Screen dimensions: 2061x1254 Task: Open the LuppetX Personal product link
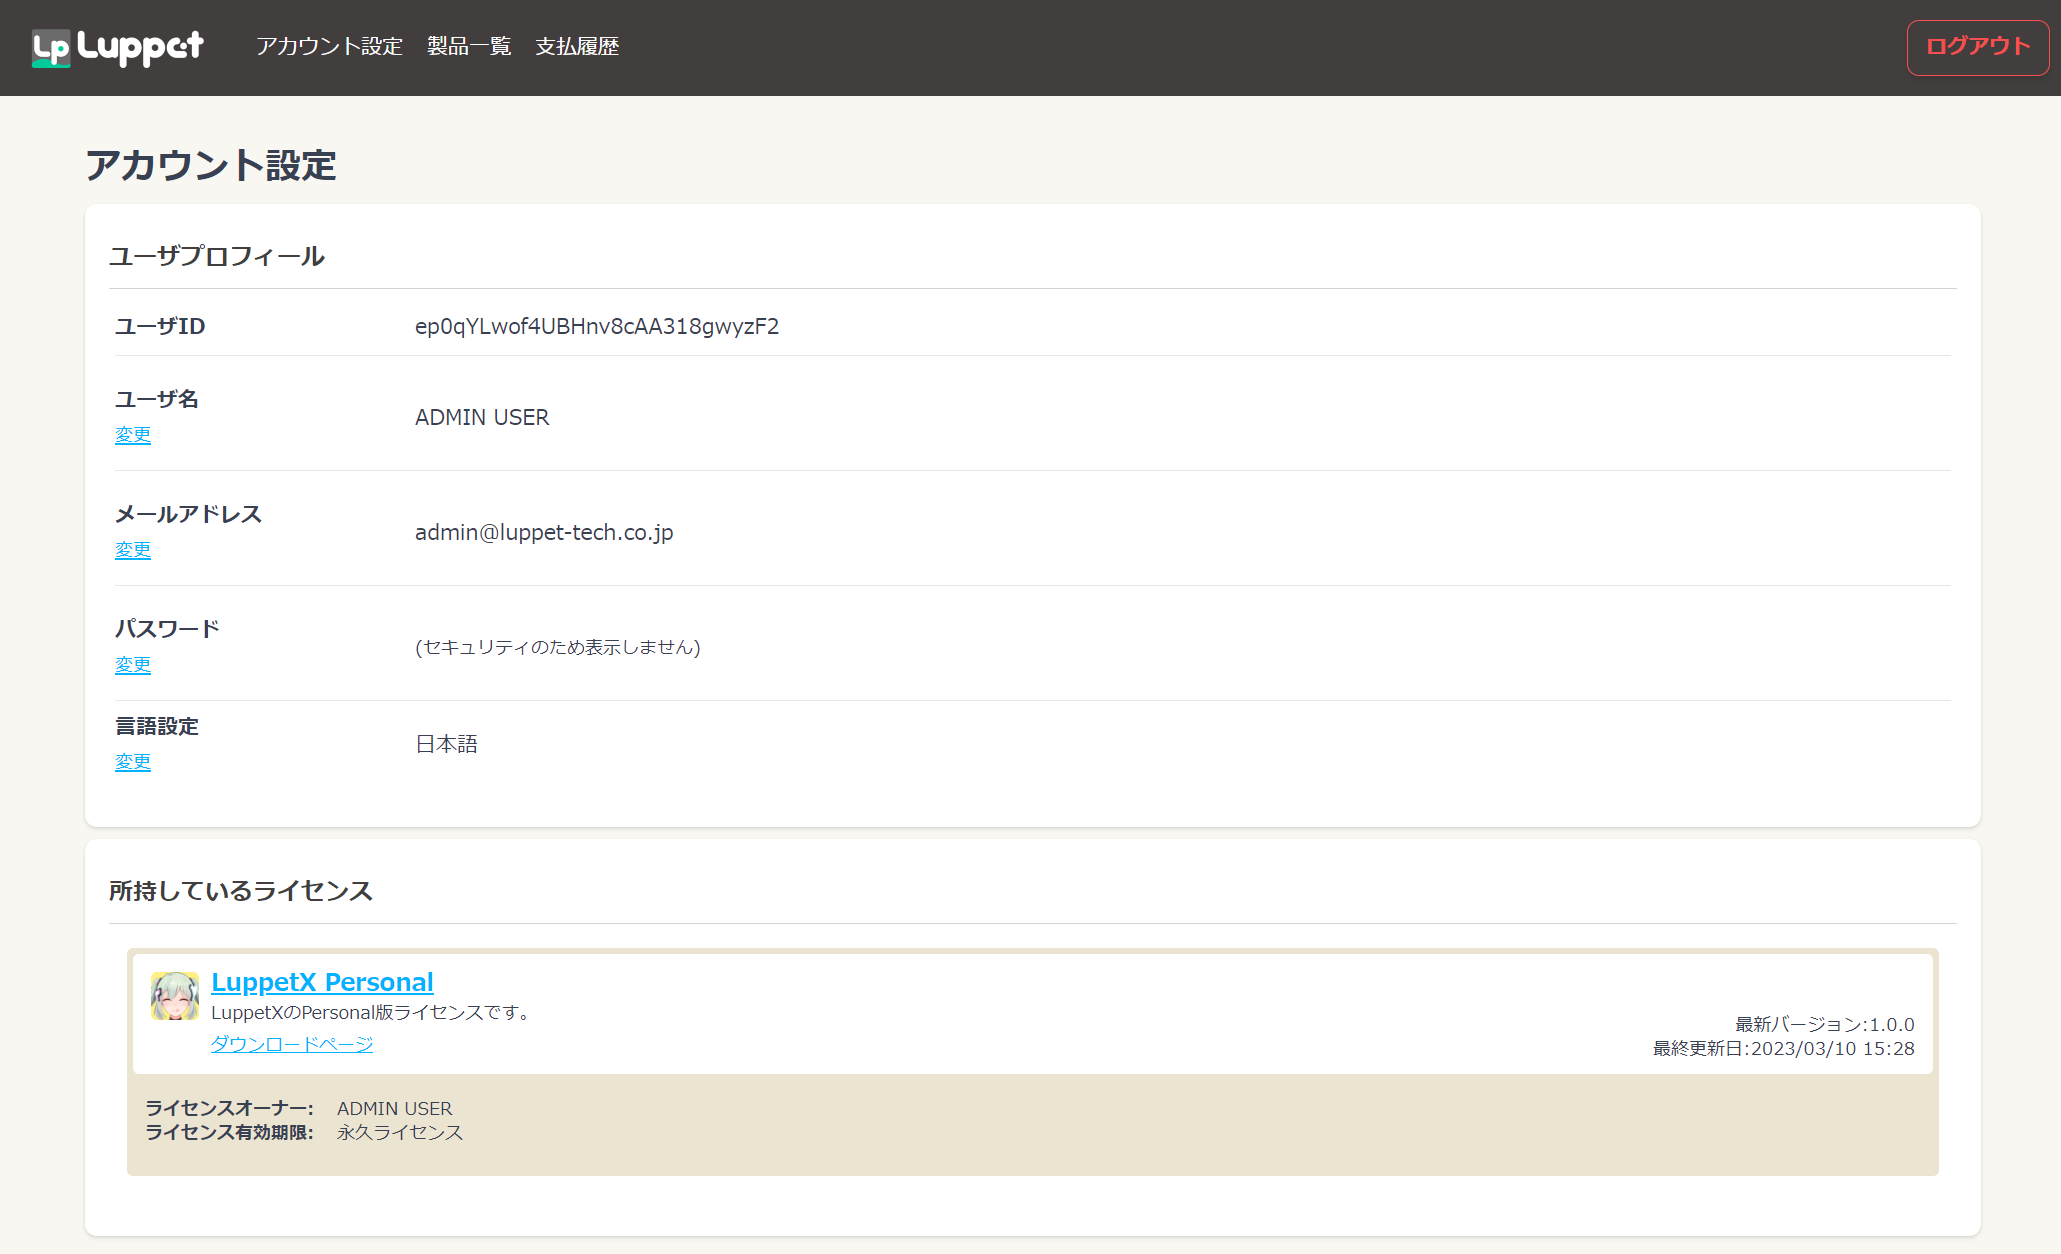(x=322, y=982)
